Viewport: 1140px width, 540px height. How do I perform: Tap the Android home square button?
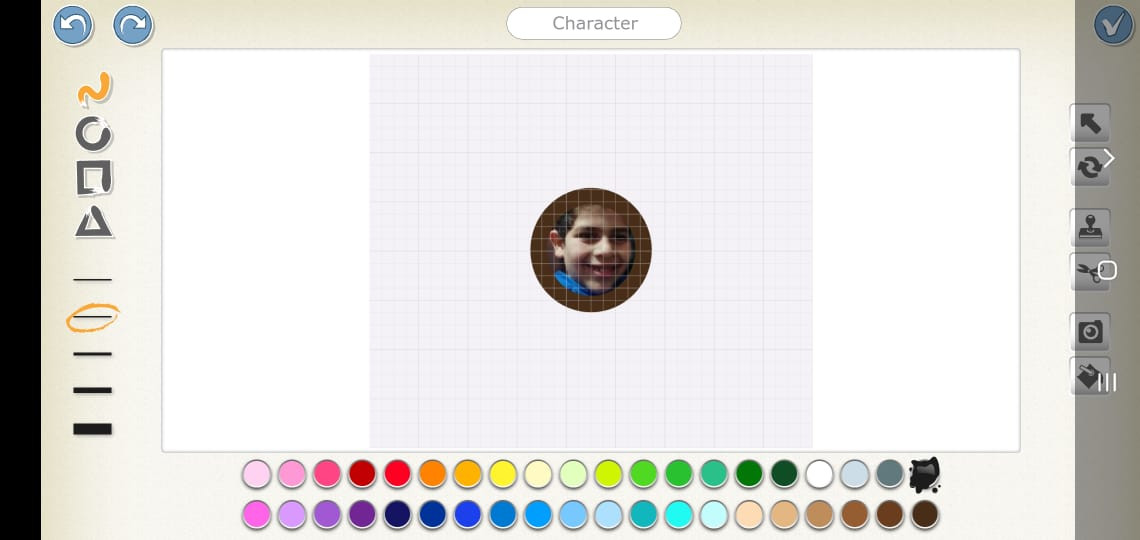click(1107, 270)
